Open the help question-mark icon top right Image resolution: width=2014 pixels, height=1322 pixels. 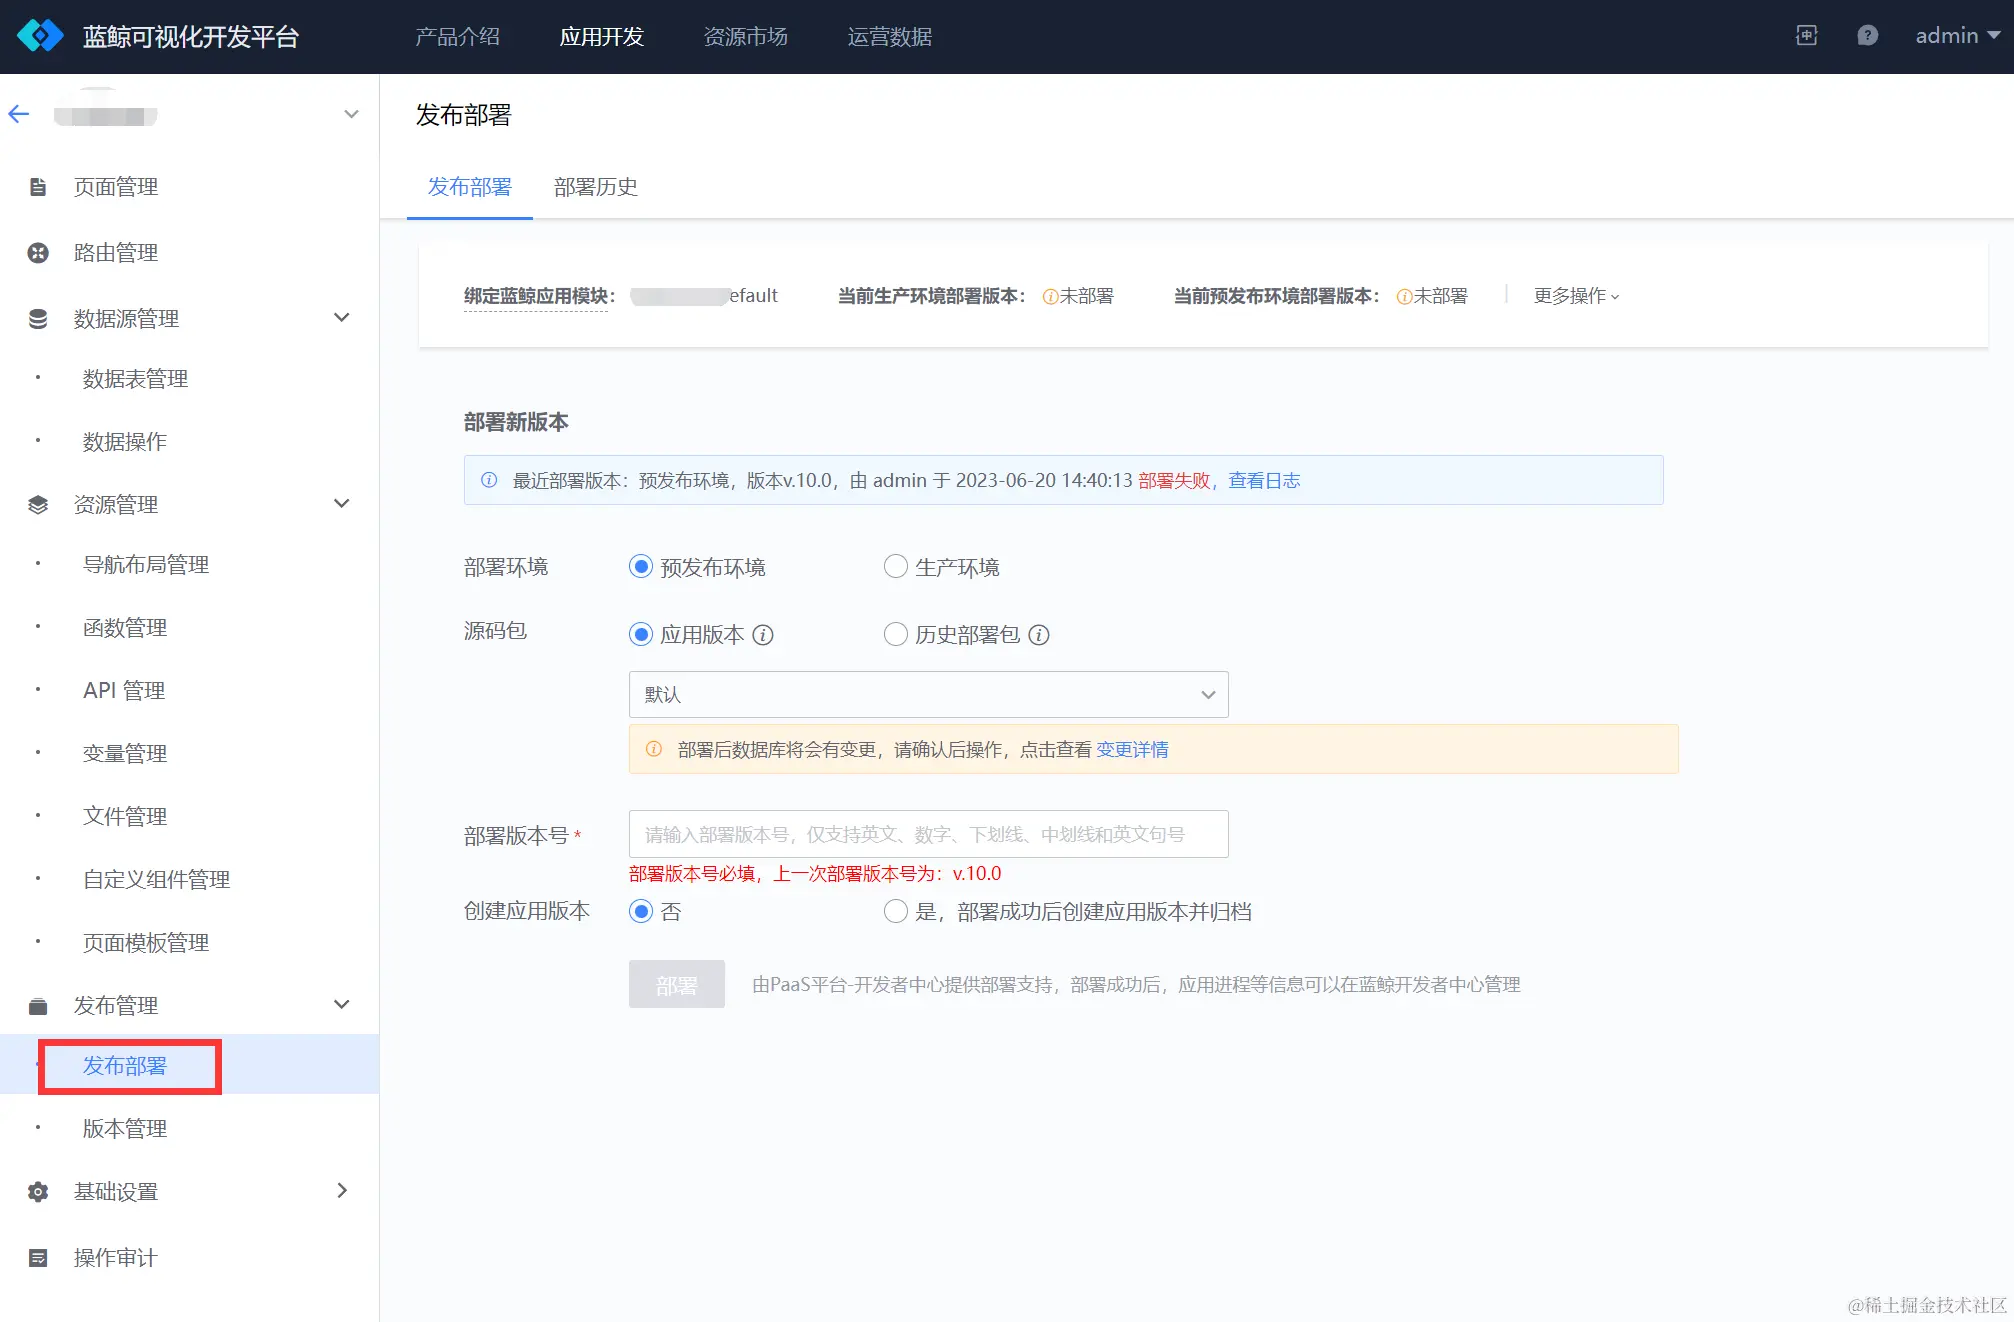coord(1868,35)
